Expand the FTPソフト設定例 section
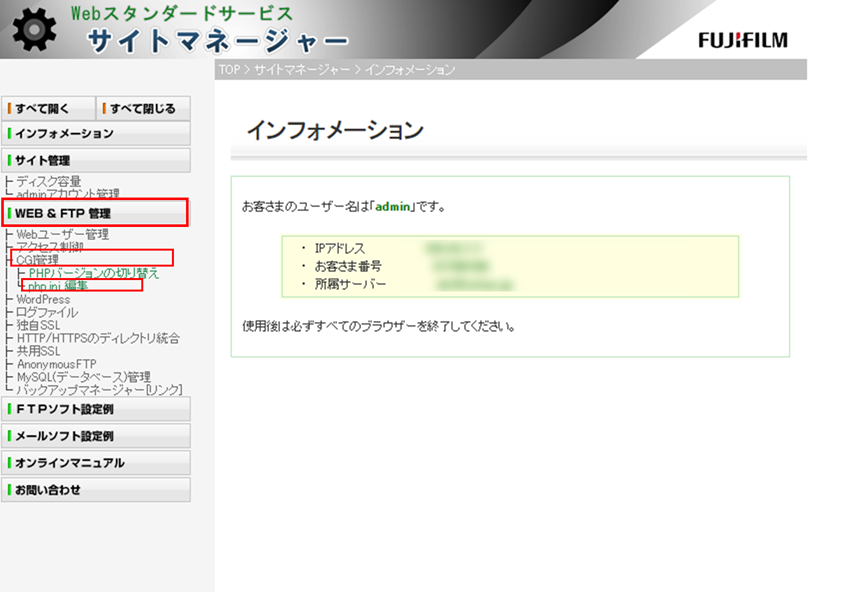Screen dimensions: 865x592 click(x=95, y=409)
